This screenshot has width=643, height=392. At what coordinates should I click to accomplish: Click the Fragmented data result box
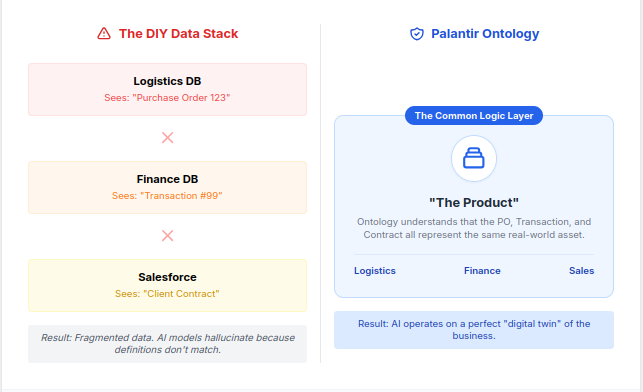coord(167,344)
